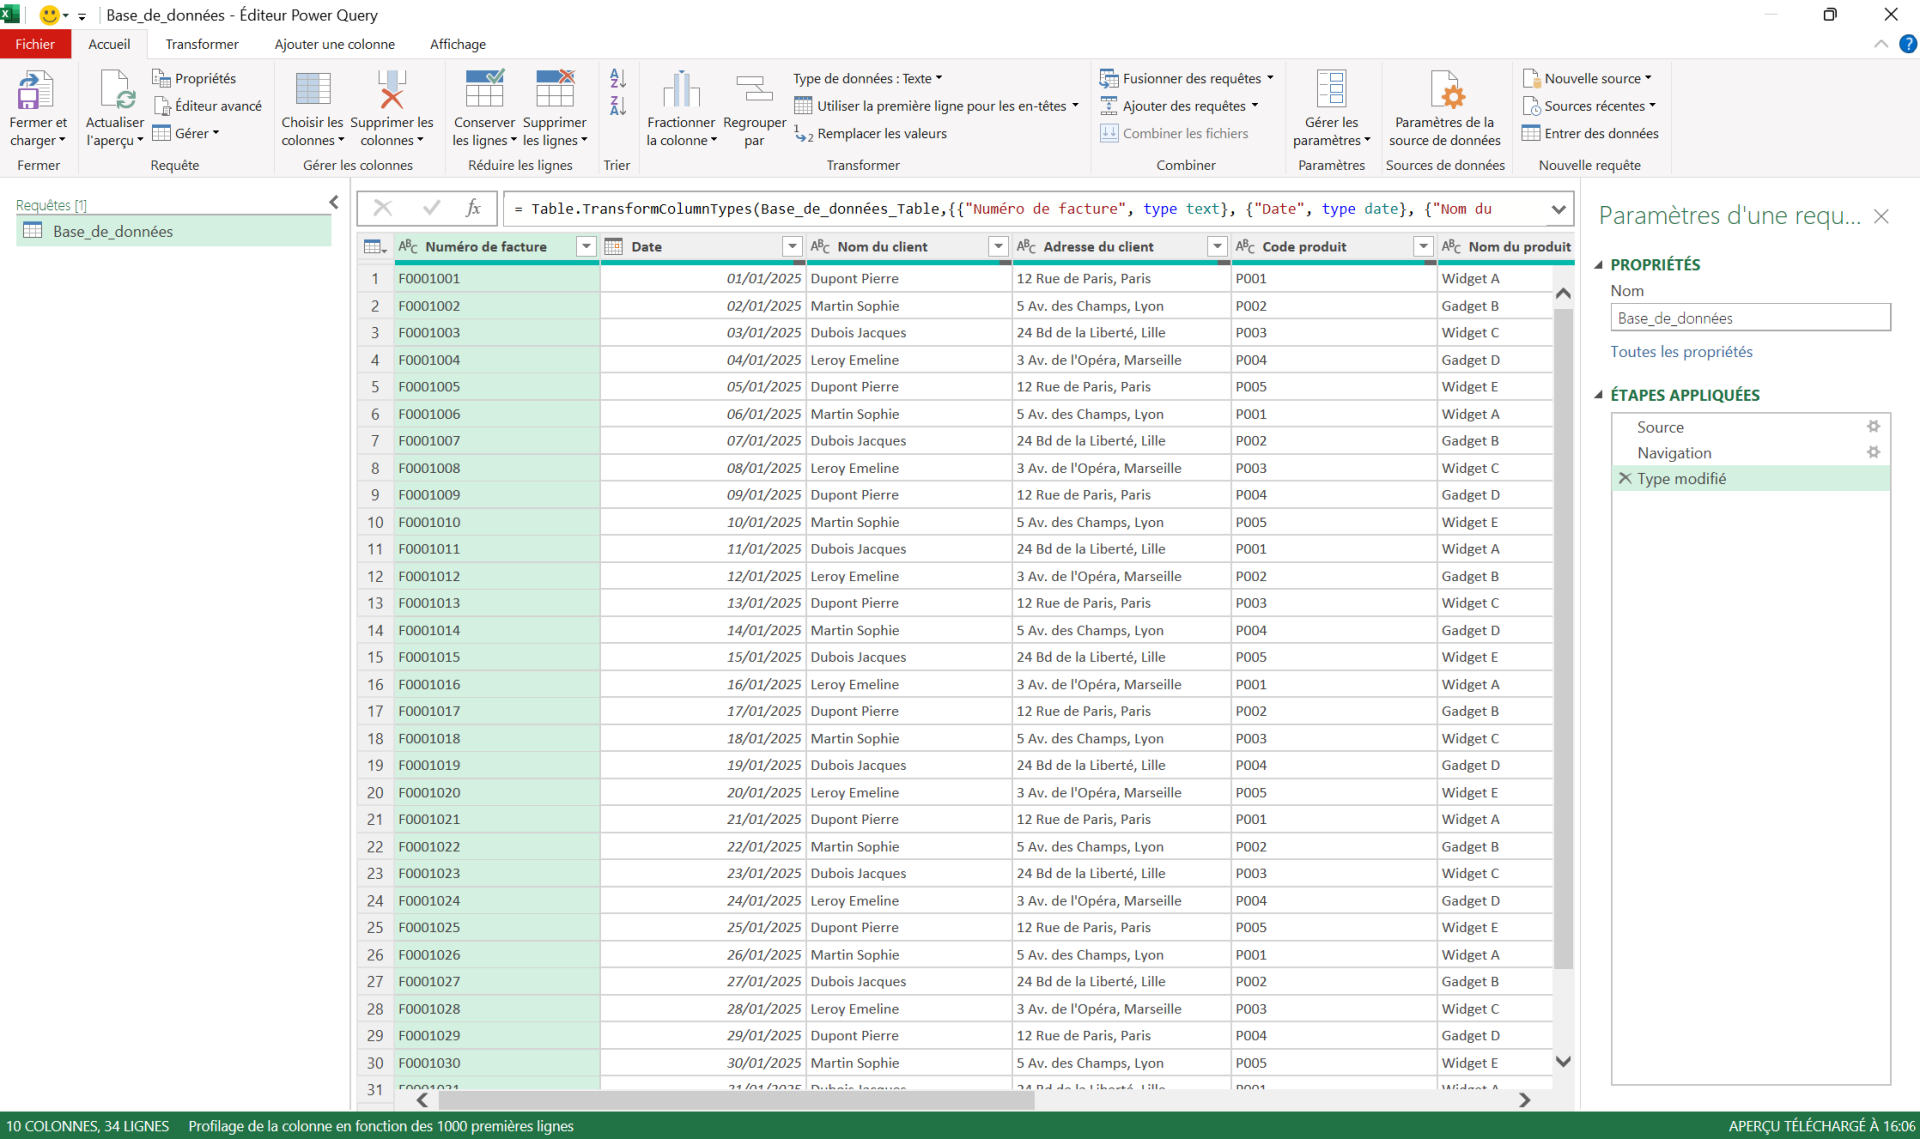Click Toutes les propriétés link

(1681, 352)
